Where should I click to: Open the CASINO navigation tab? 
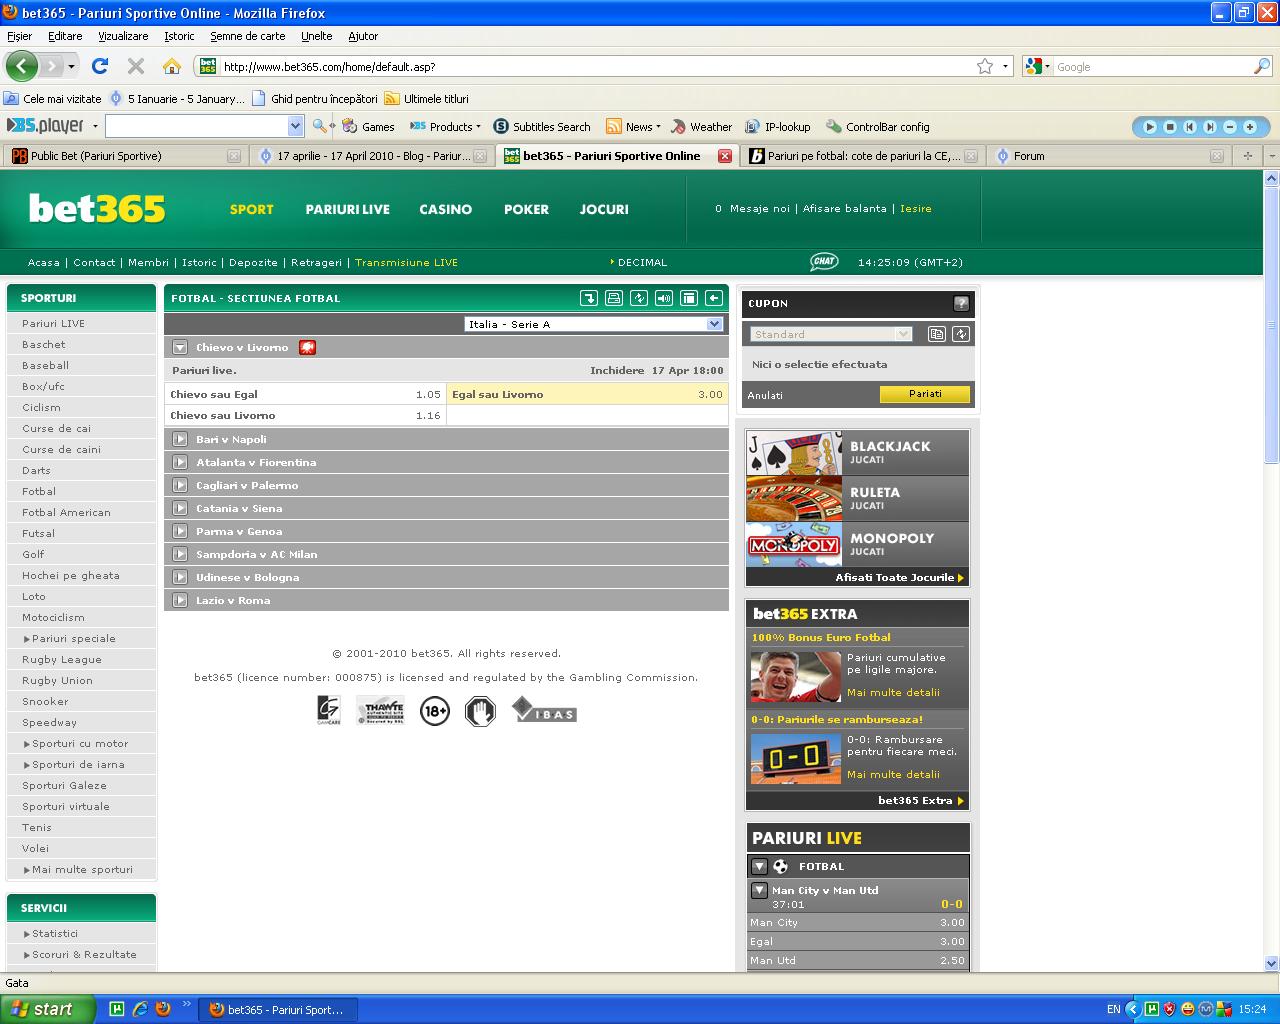(x=446, y=209)
